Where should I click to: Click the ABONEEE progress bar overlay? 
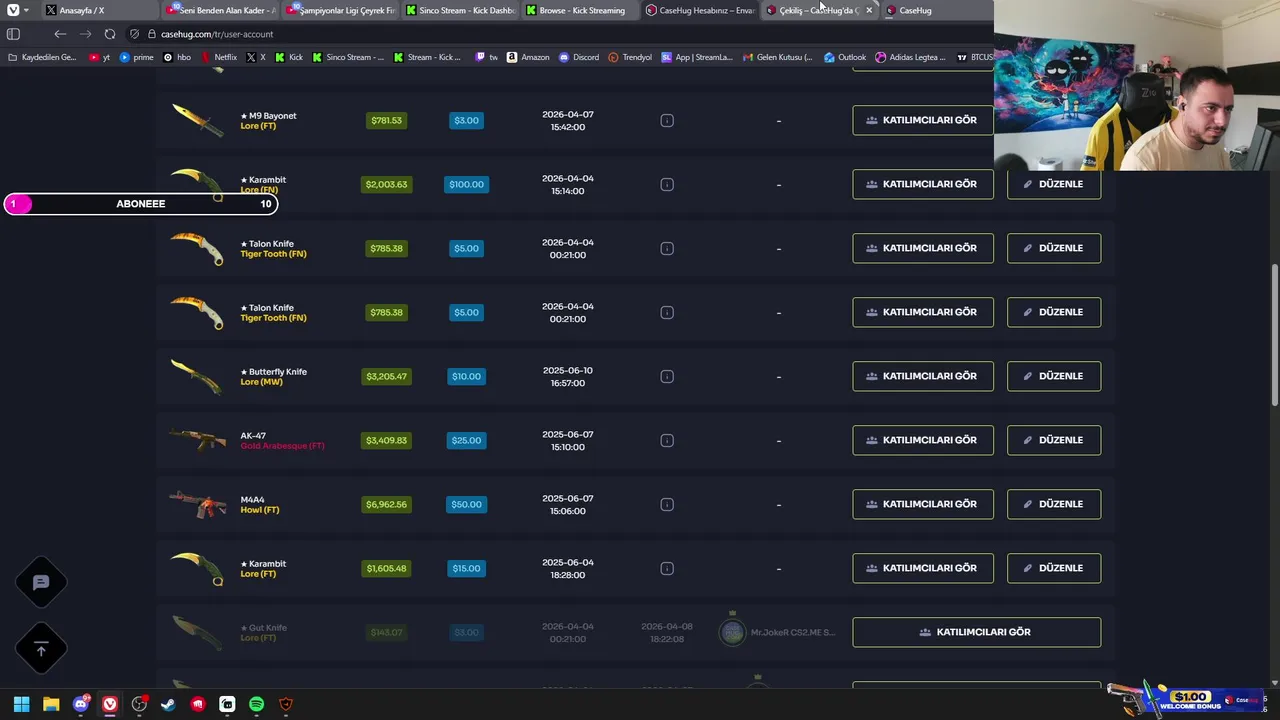coord(141,204)
